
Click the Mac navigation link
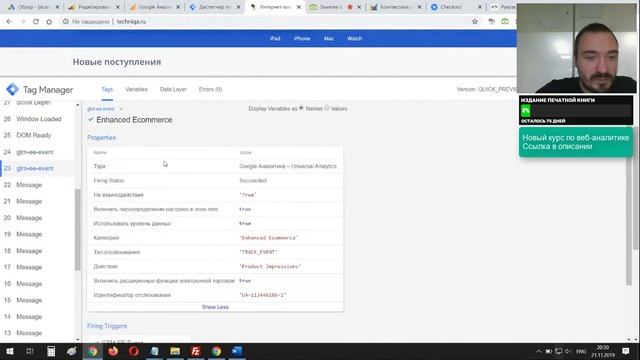(329, 38)
